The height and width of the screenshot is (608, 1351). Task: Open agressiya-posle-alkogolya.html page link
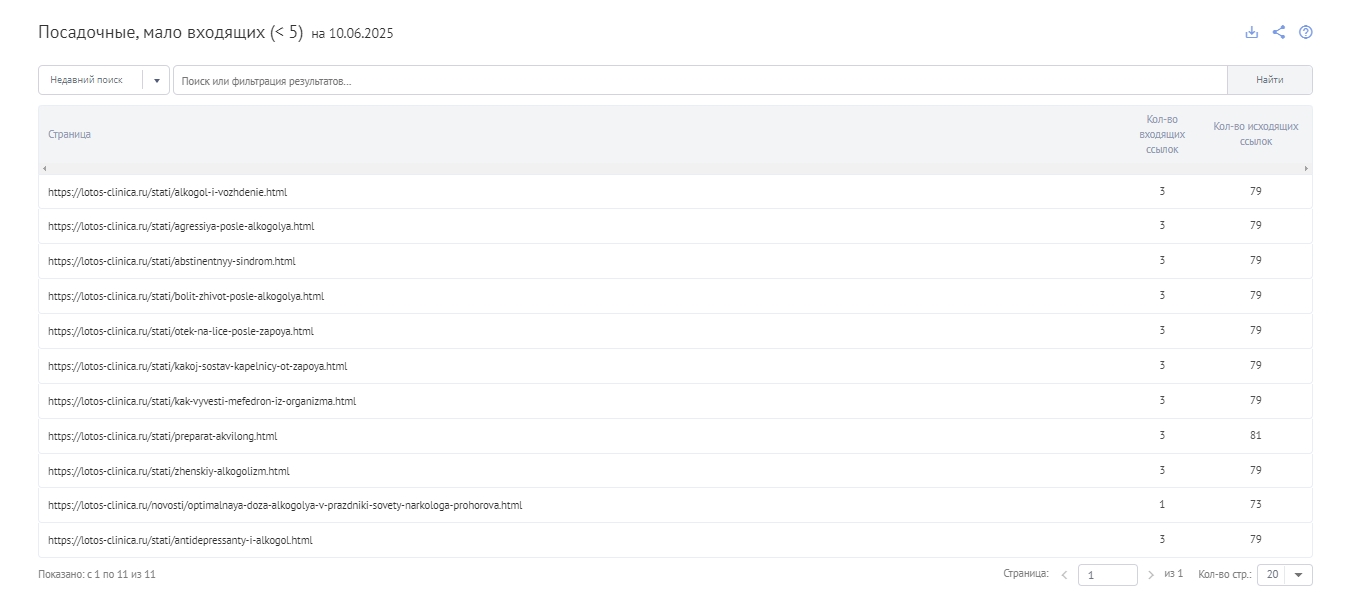tap(181, 226)
